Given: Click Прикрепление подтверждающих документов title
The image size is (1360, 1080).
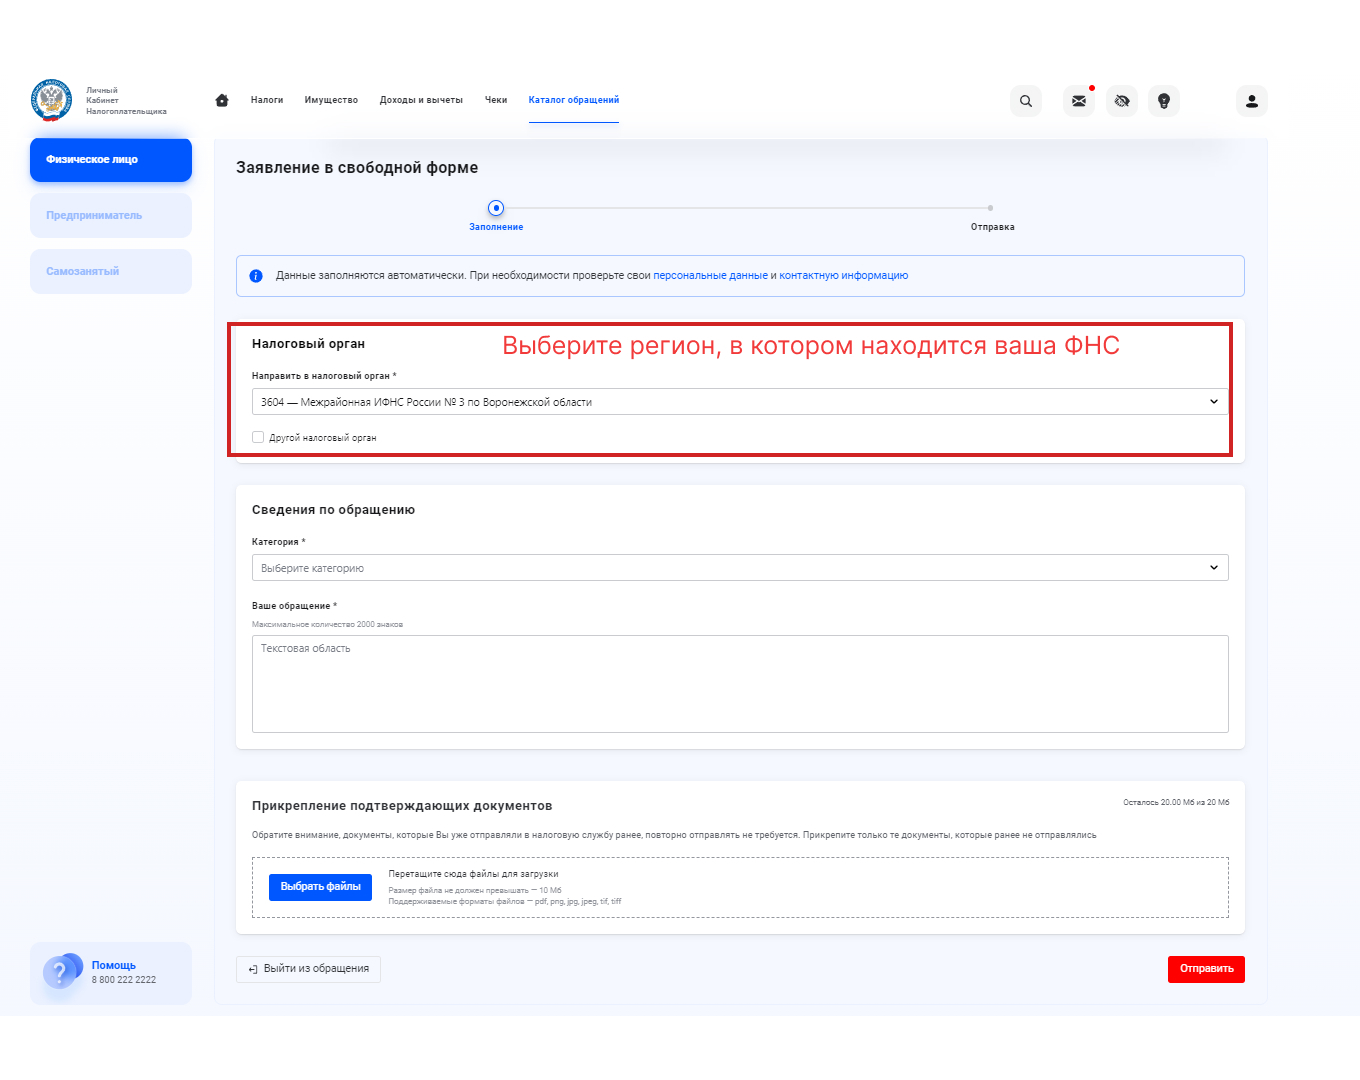Looking at the screenshot, I should 402,806.
